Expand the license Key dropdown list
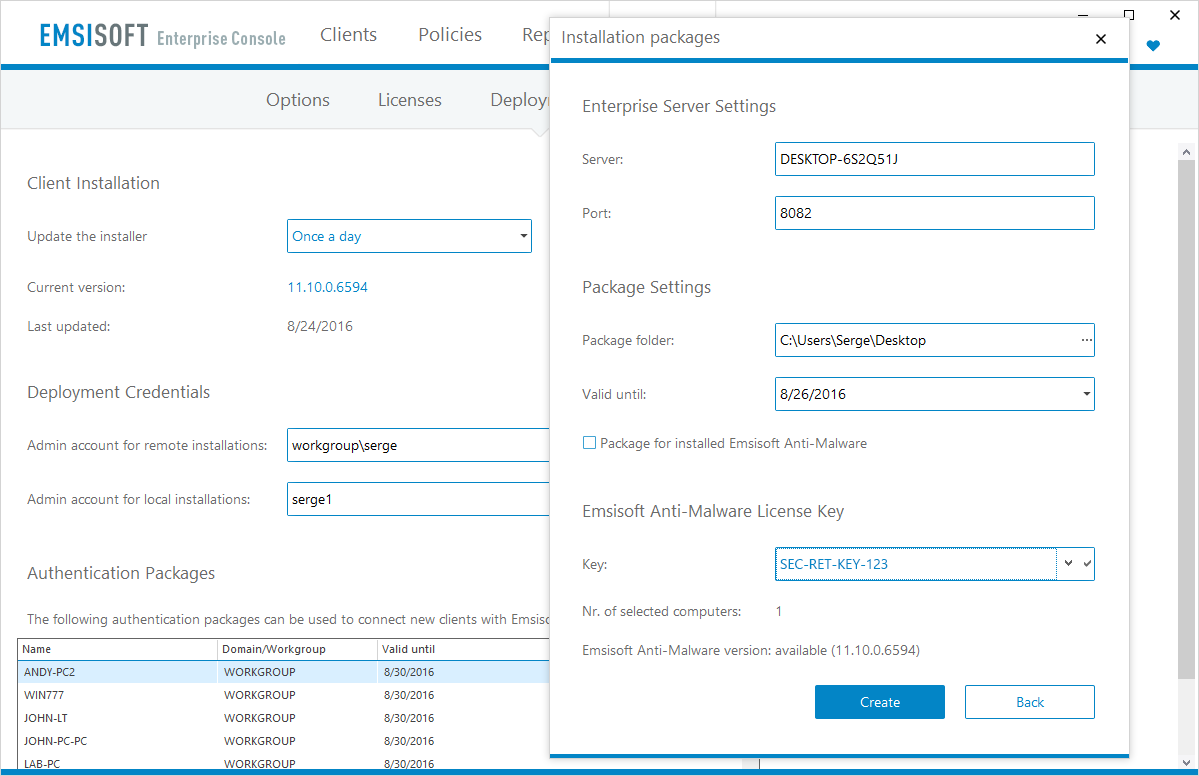The width and height of the screenshot is (1199, 776). (x=1068, y=563)
